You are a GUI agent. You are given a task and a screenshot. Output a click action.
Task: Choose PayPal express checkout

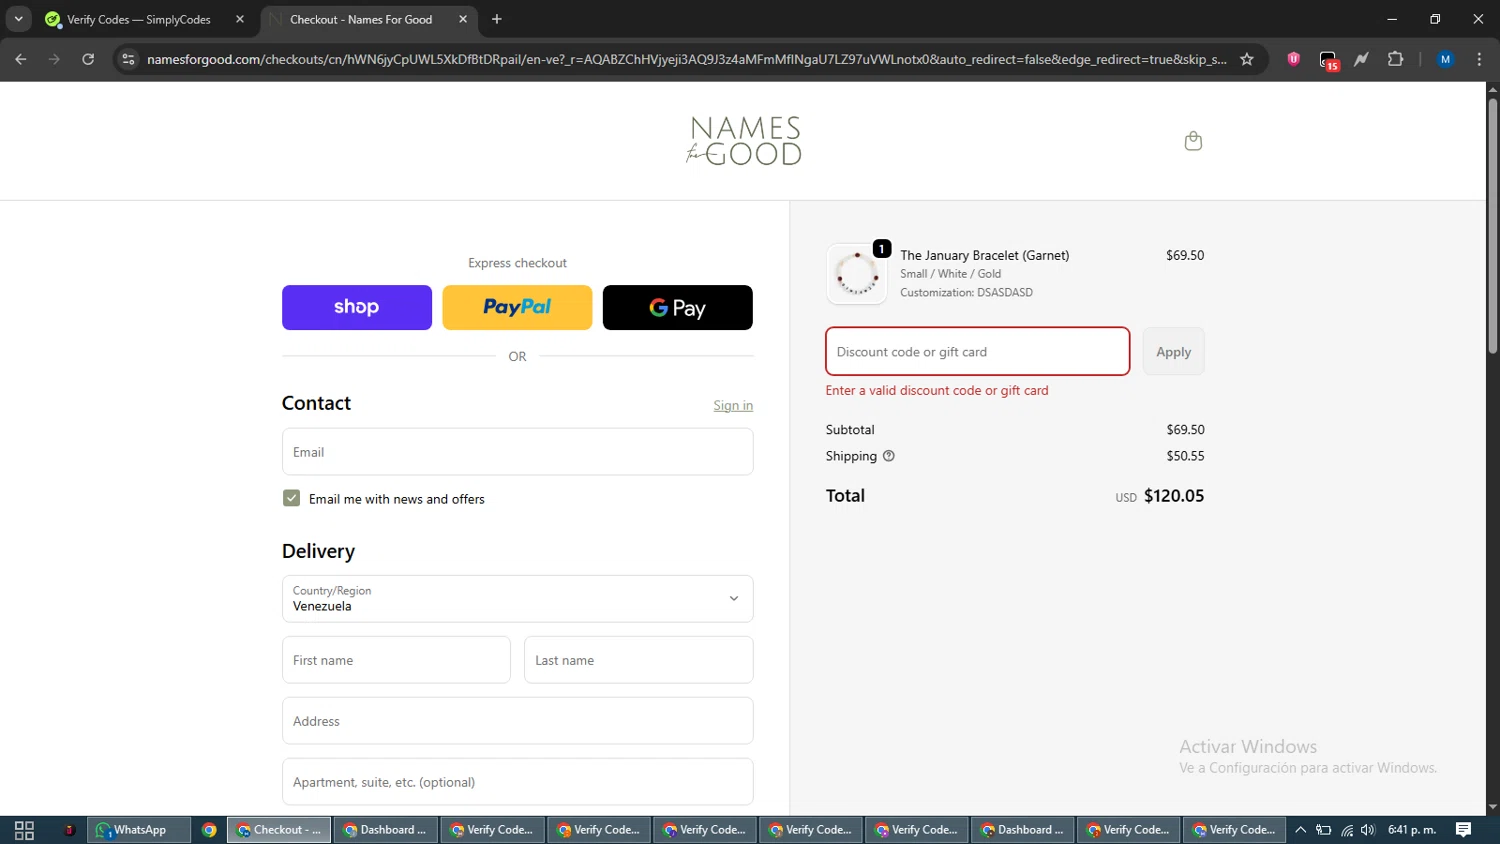click(517, 307)
